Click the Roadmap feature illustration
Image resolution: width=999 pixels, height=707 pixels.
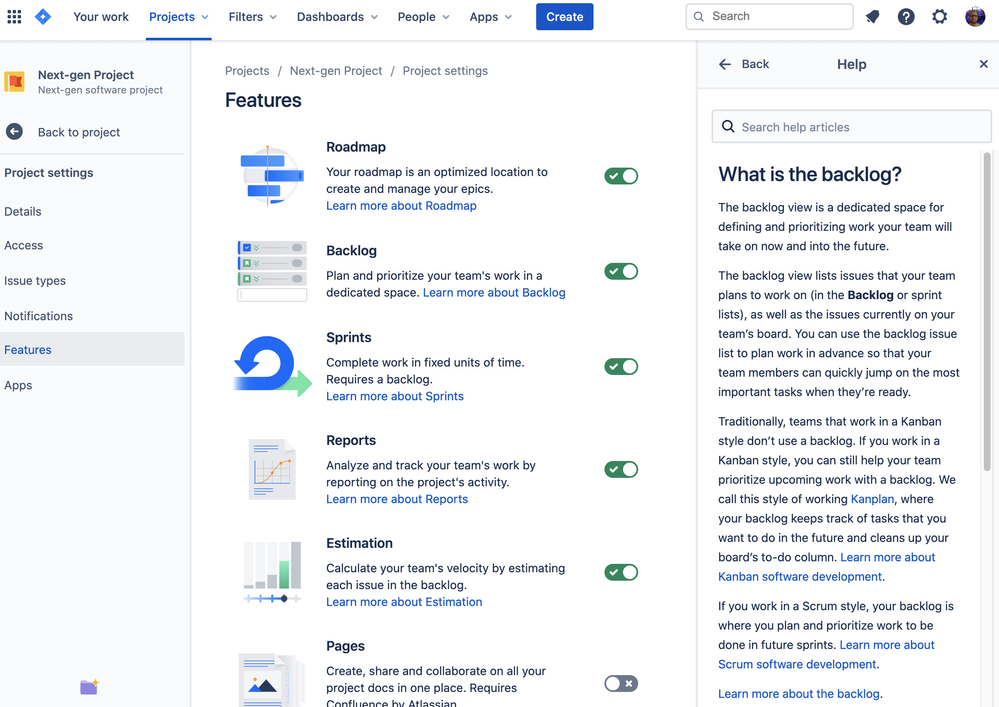point(271,176)
